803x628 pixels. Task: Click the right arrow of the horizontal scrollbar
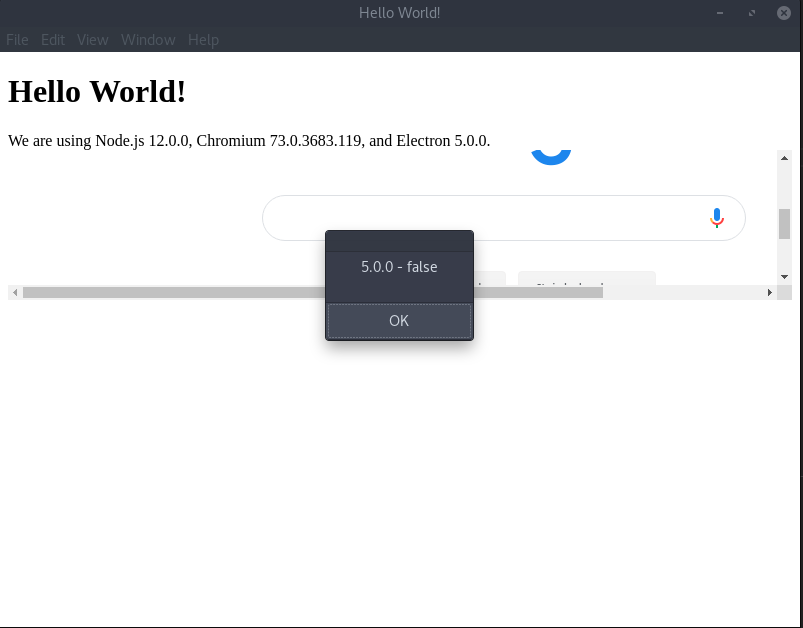click(769, 291)
